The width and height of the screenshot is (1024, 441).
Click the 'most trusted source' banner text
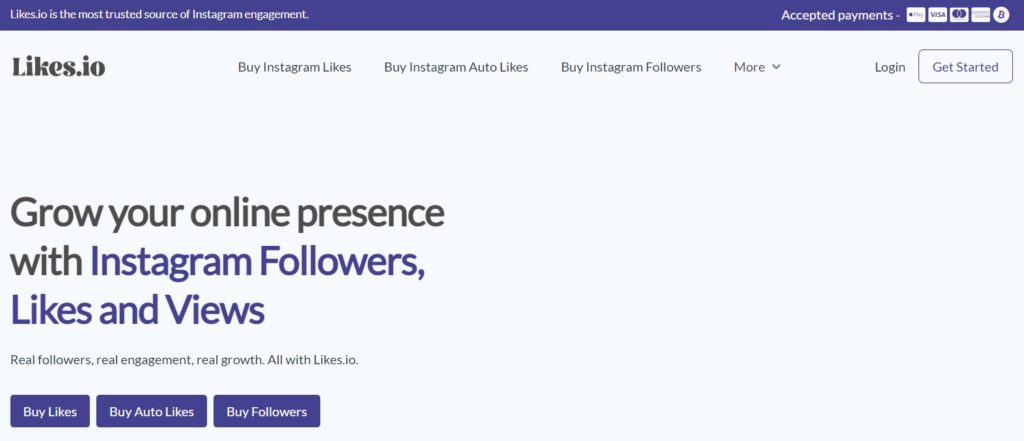click(x=159, y=14)
